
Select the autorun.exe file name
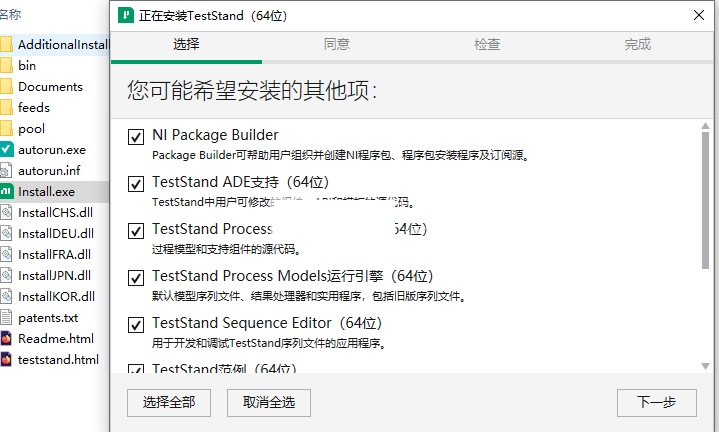pyautogui.click(x=52, y=150)
